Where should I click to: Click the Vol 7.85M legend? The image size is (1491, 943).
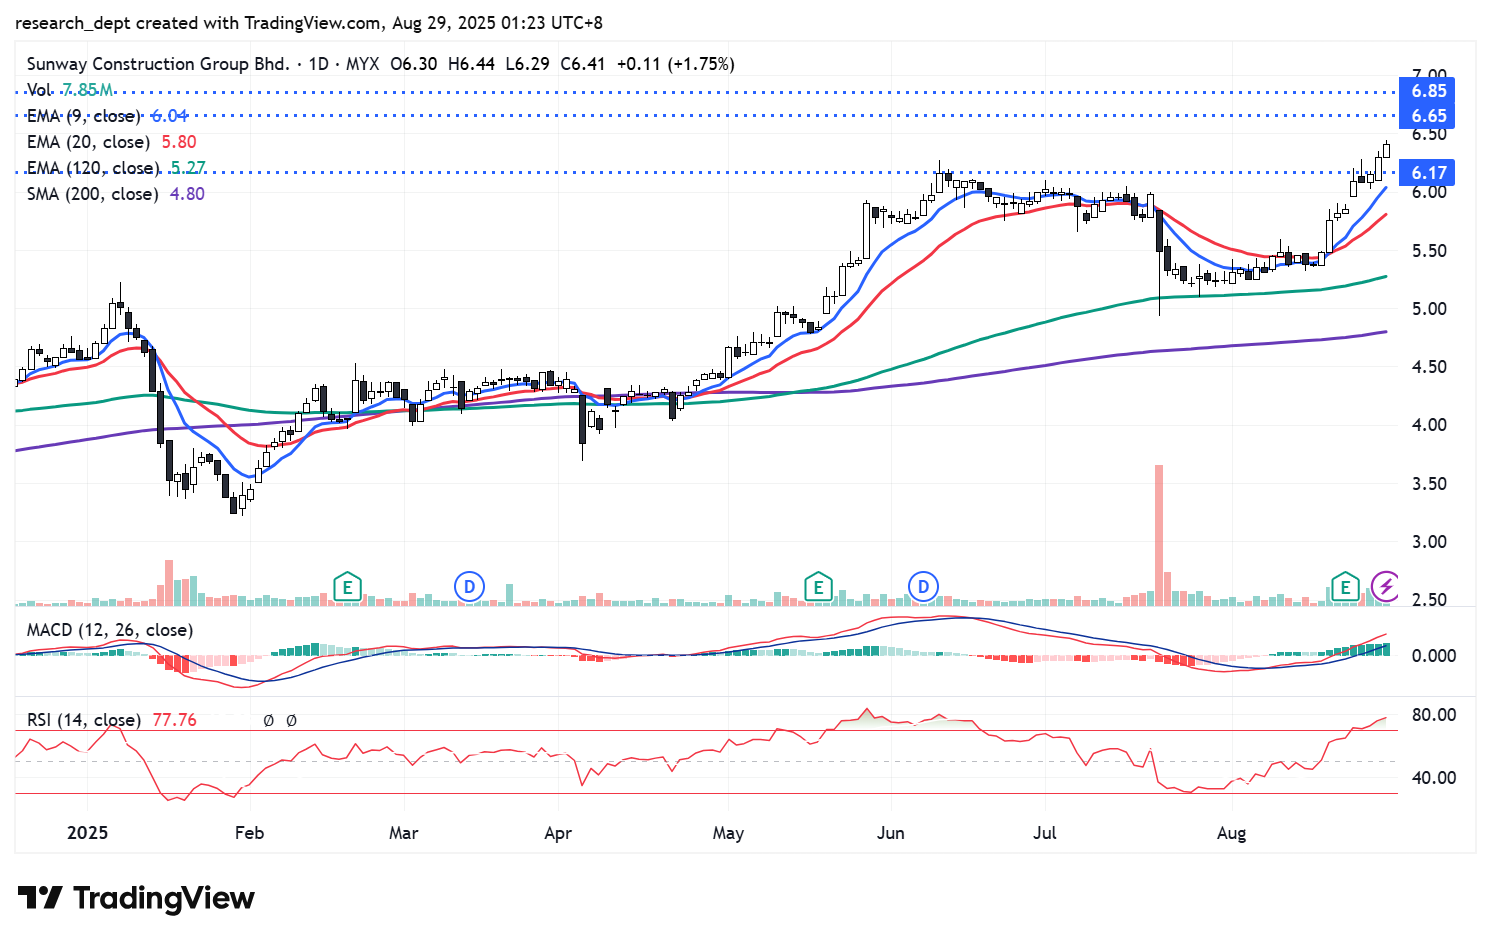[x=70, y=90]
